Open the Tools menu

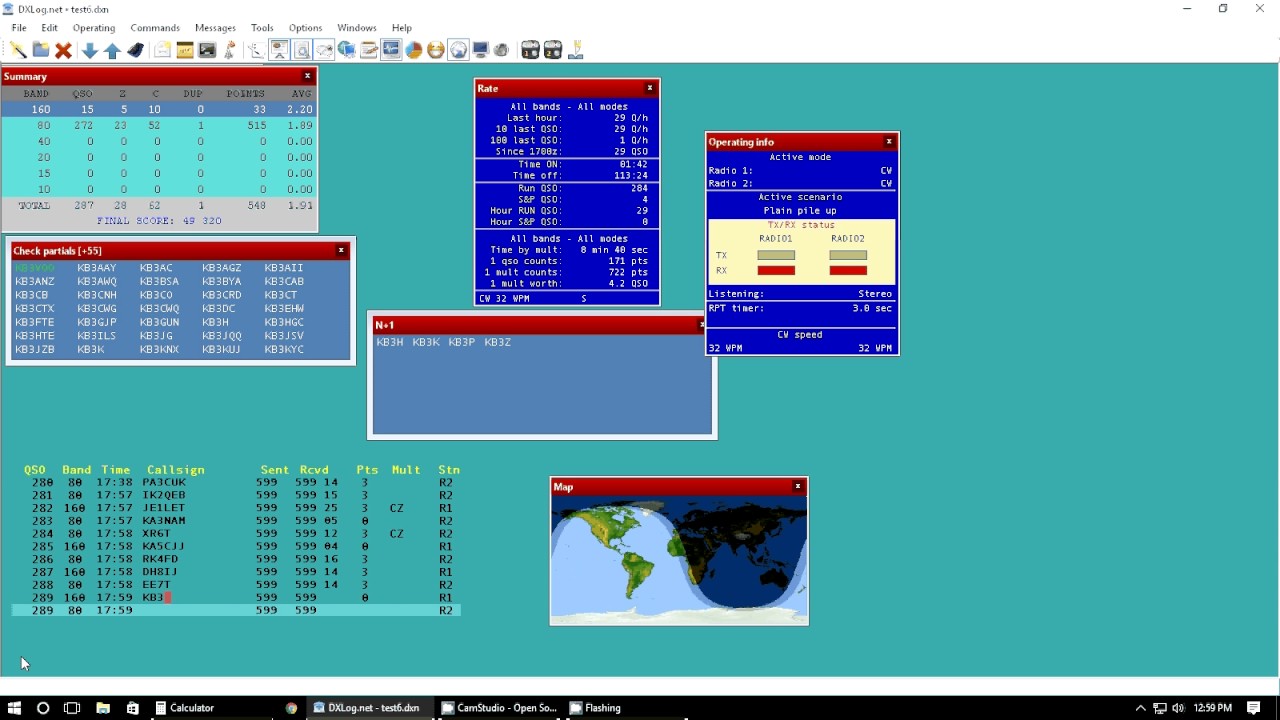(x=262, y=28)
